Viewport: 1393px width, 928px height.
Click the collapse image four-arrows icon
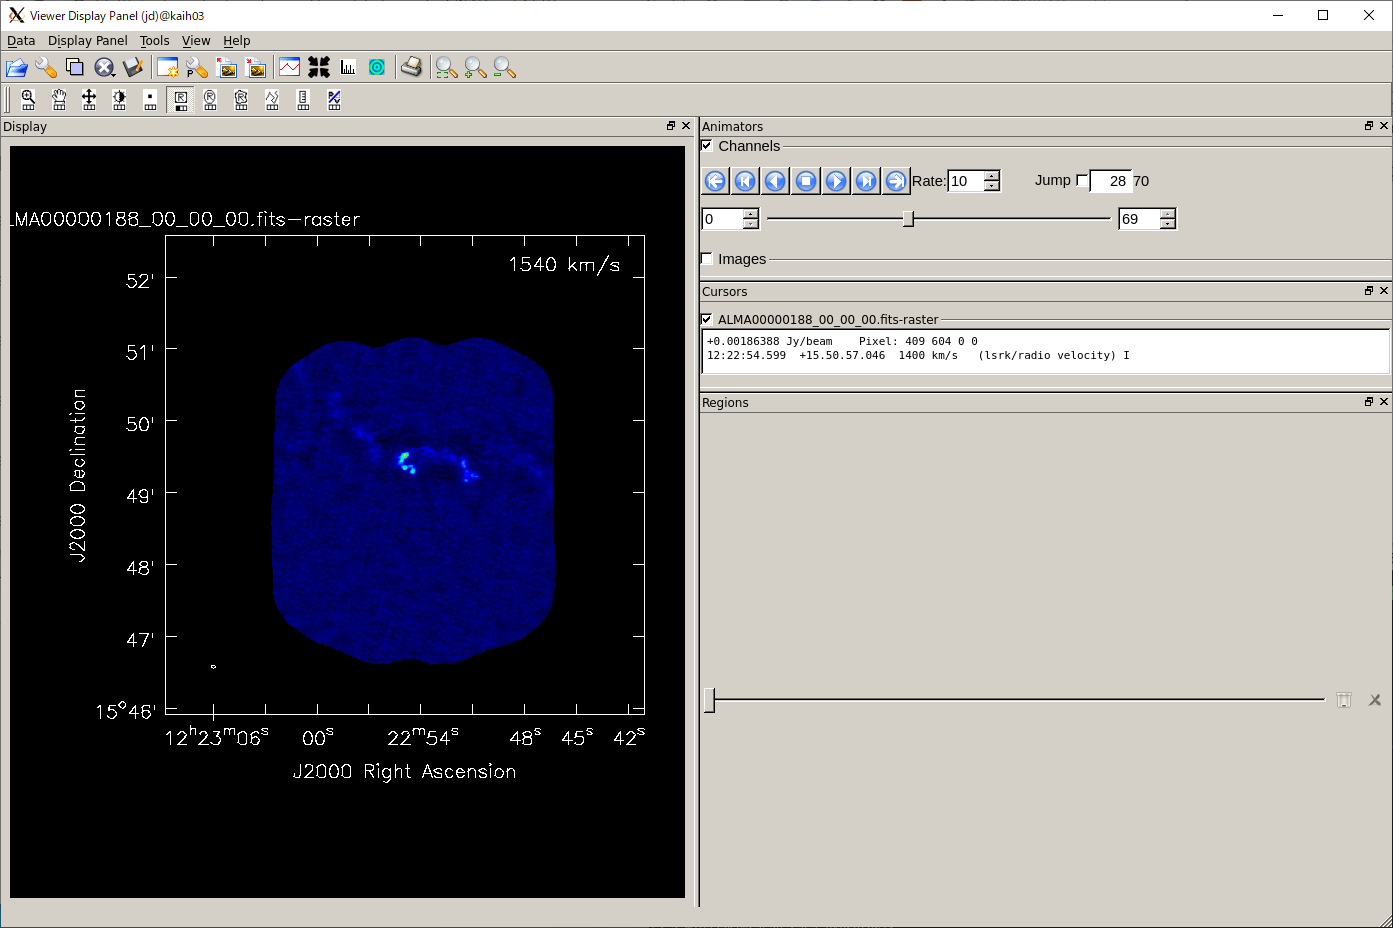pos(319,67)
